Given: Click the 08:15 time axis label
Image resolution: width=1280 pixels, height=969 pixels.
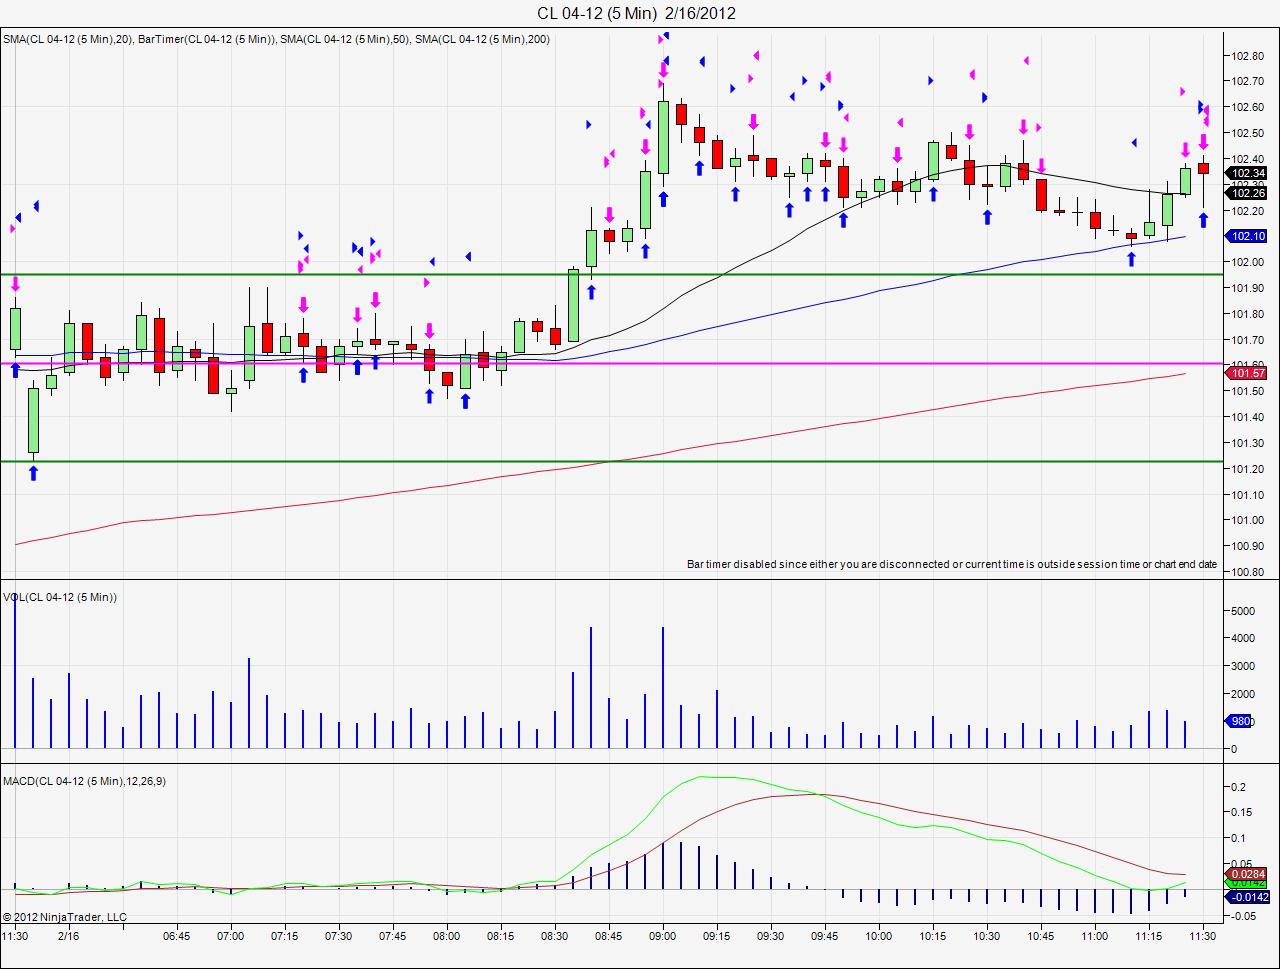Looking at the screenshot, I should click(501, 936).
